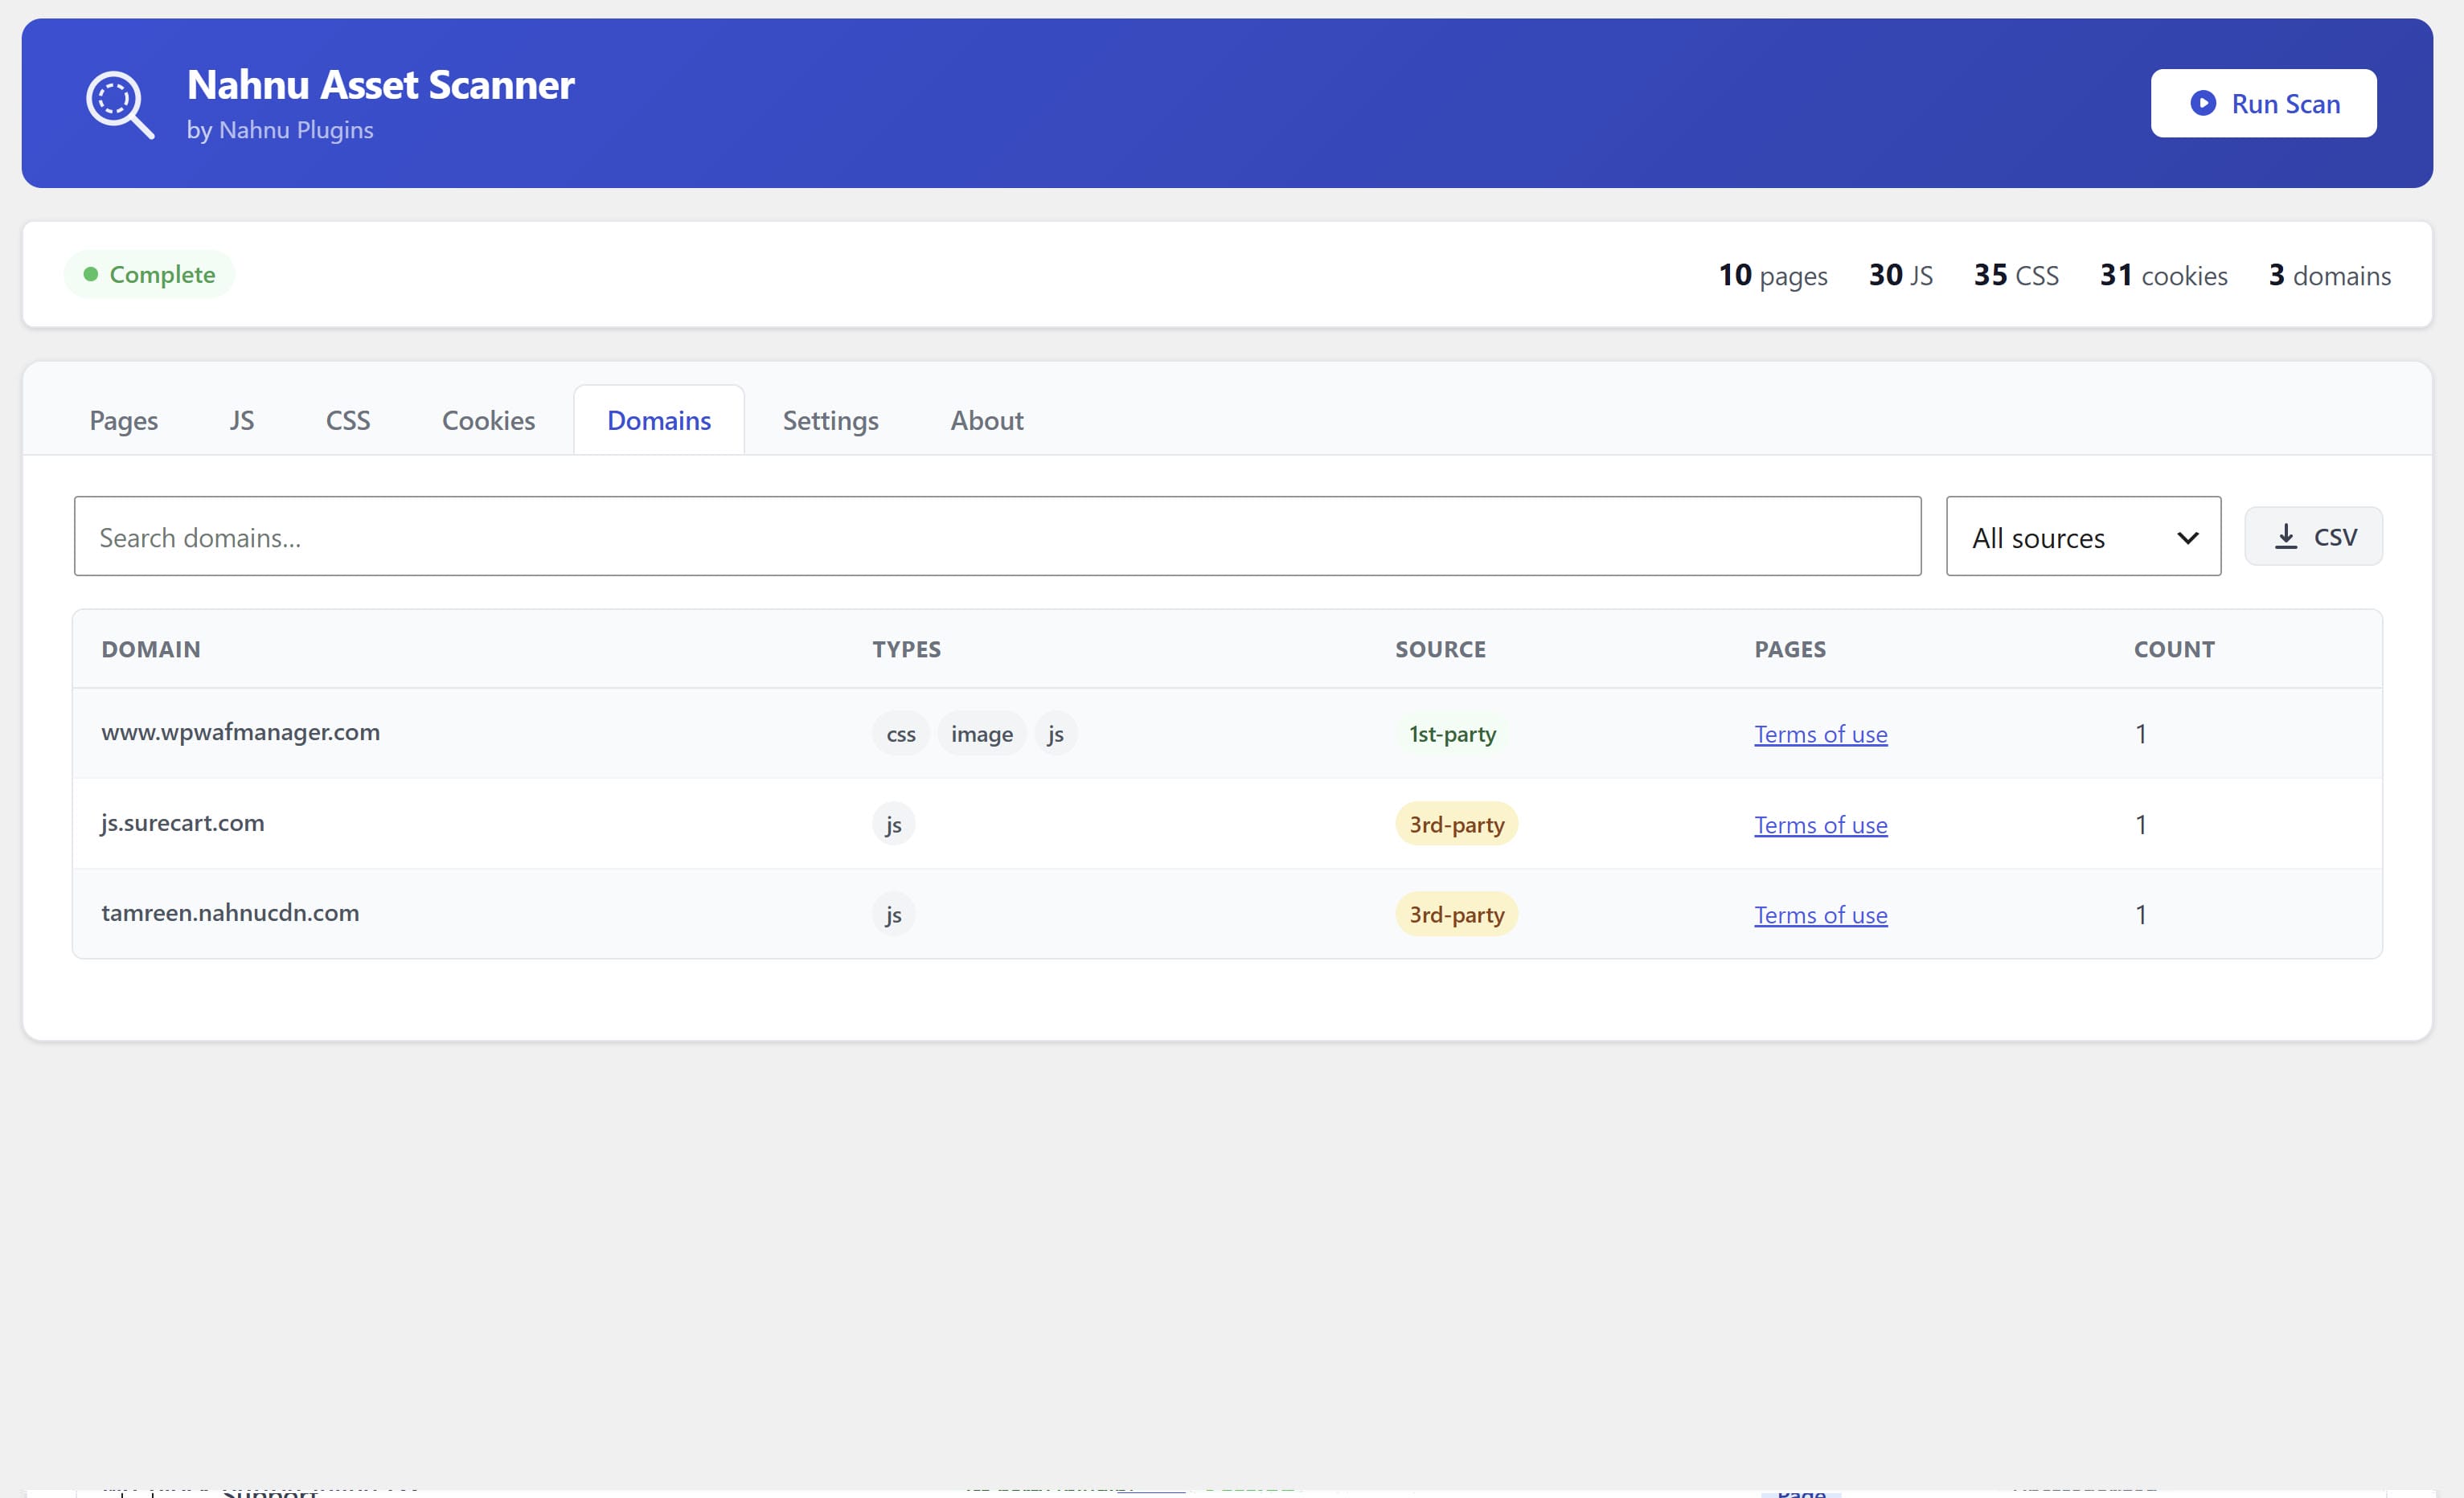Open the Cookies tab
This screenshot has height=1498, width=2464.
click(489, 420)
